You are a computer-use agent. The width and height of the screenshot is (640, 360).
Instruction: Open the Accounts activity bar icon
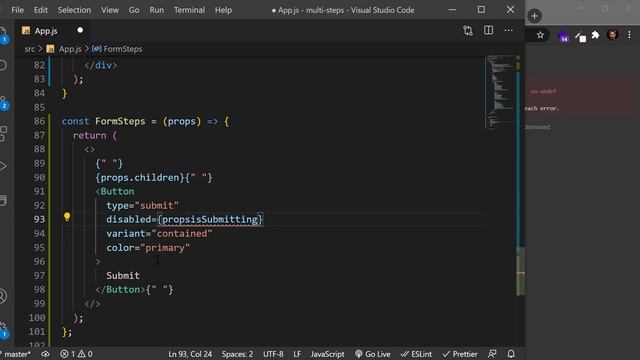(x=3, y=296)
